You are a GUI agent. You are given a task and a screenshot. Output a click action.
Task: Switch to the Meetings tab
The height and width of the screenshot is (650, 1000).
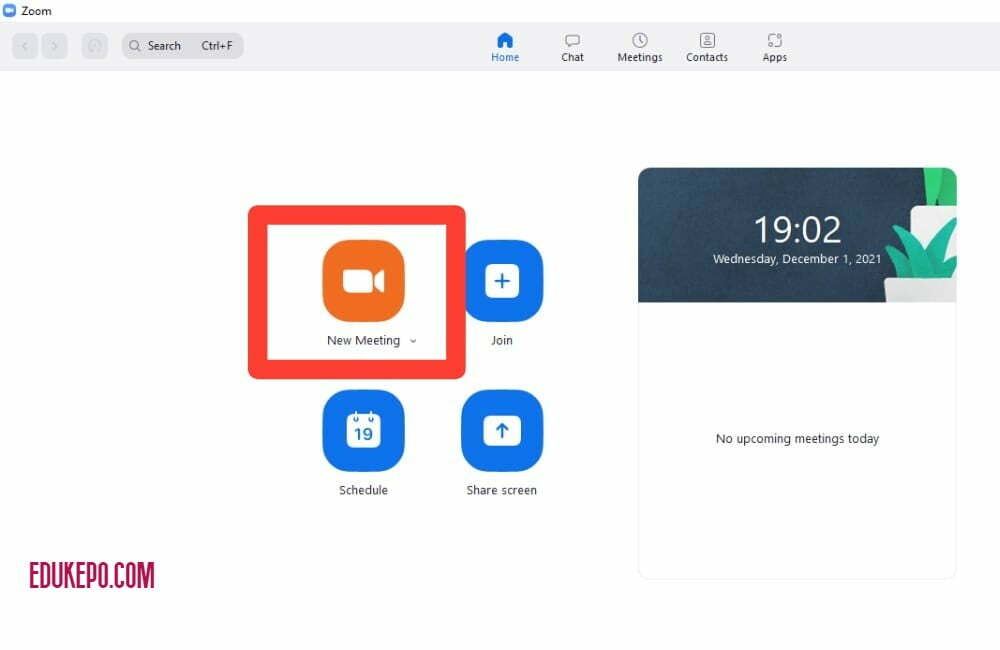640,47
